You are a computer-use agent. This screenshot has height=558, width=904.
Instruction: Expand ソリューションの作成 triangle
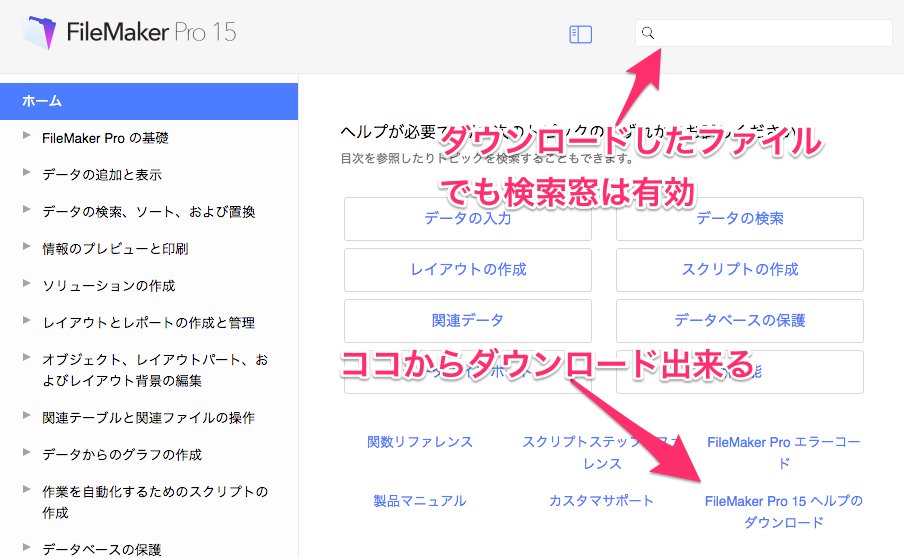pyautogui.click(x=26, y=283)
